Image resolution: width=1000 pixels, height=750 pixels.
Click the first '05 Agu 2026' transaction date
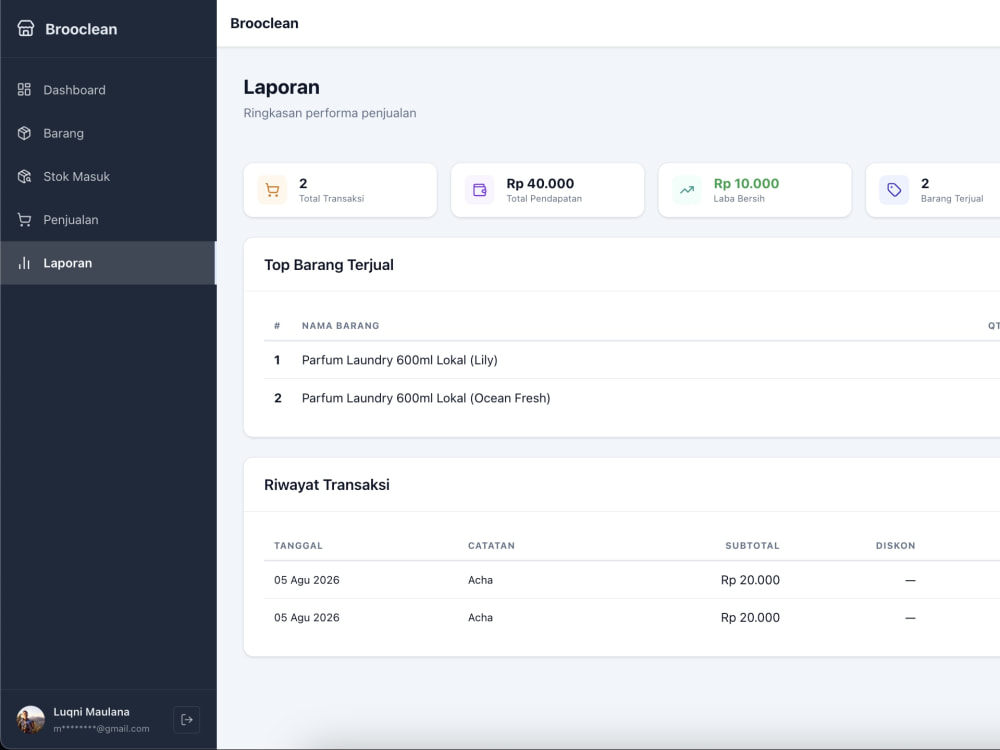[307, 580]
